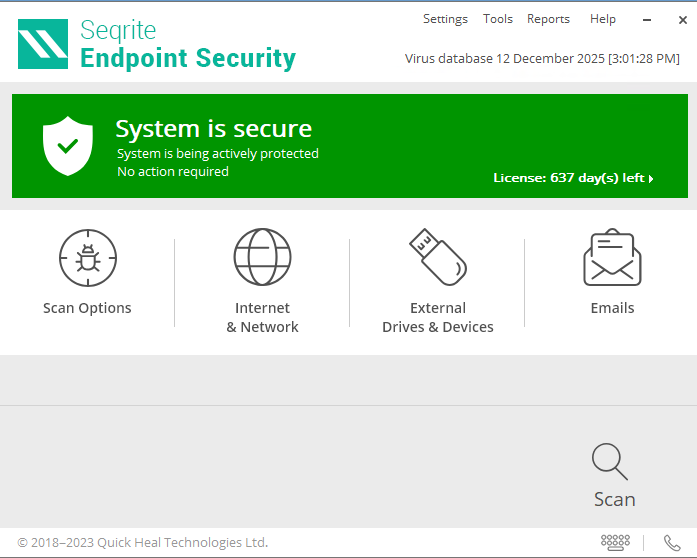Click the 'External Drives & Devices' label
Viewport: 697px width, 558px height.
tap(437, 317)
